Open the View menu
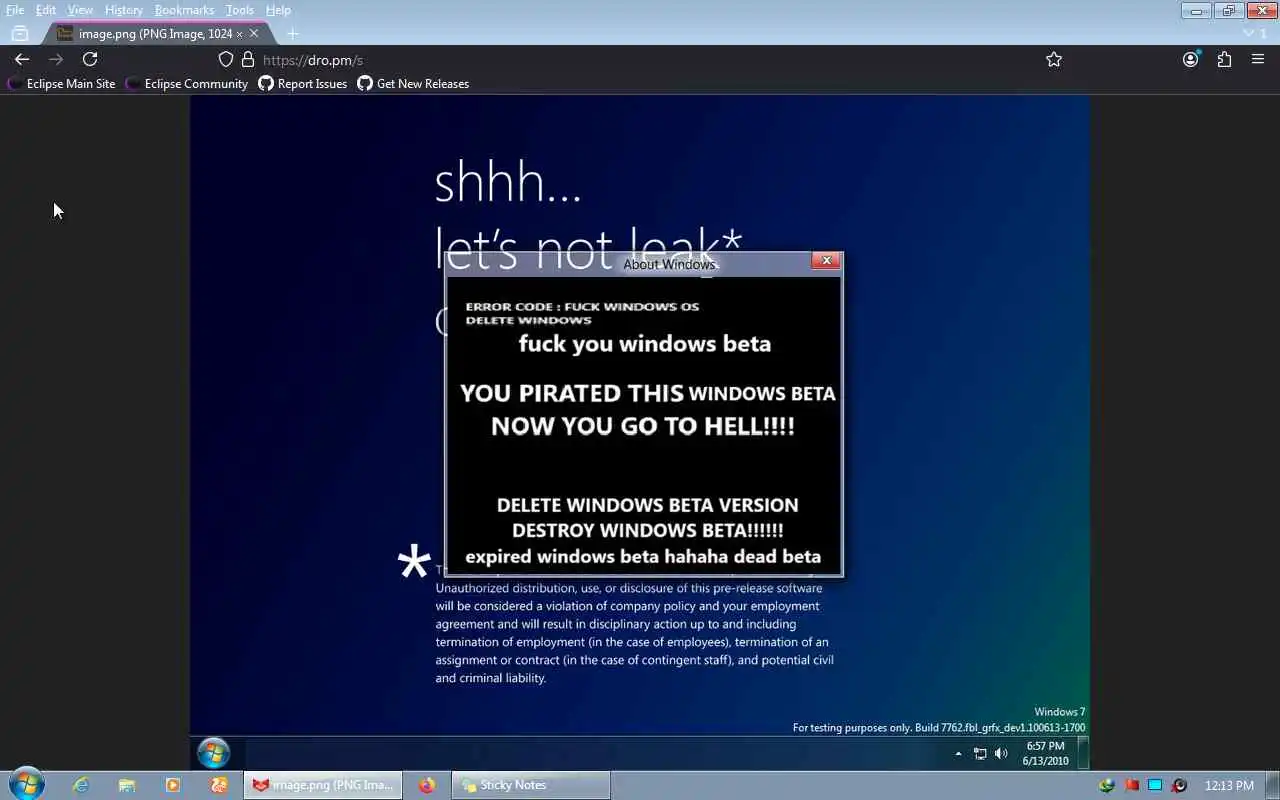This screenshot has height=800, width=1280. 80,10
